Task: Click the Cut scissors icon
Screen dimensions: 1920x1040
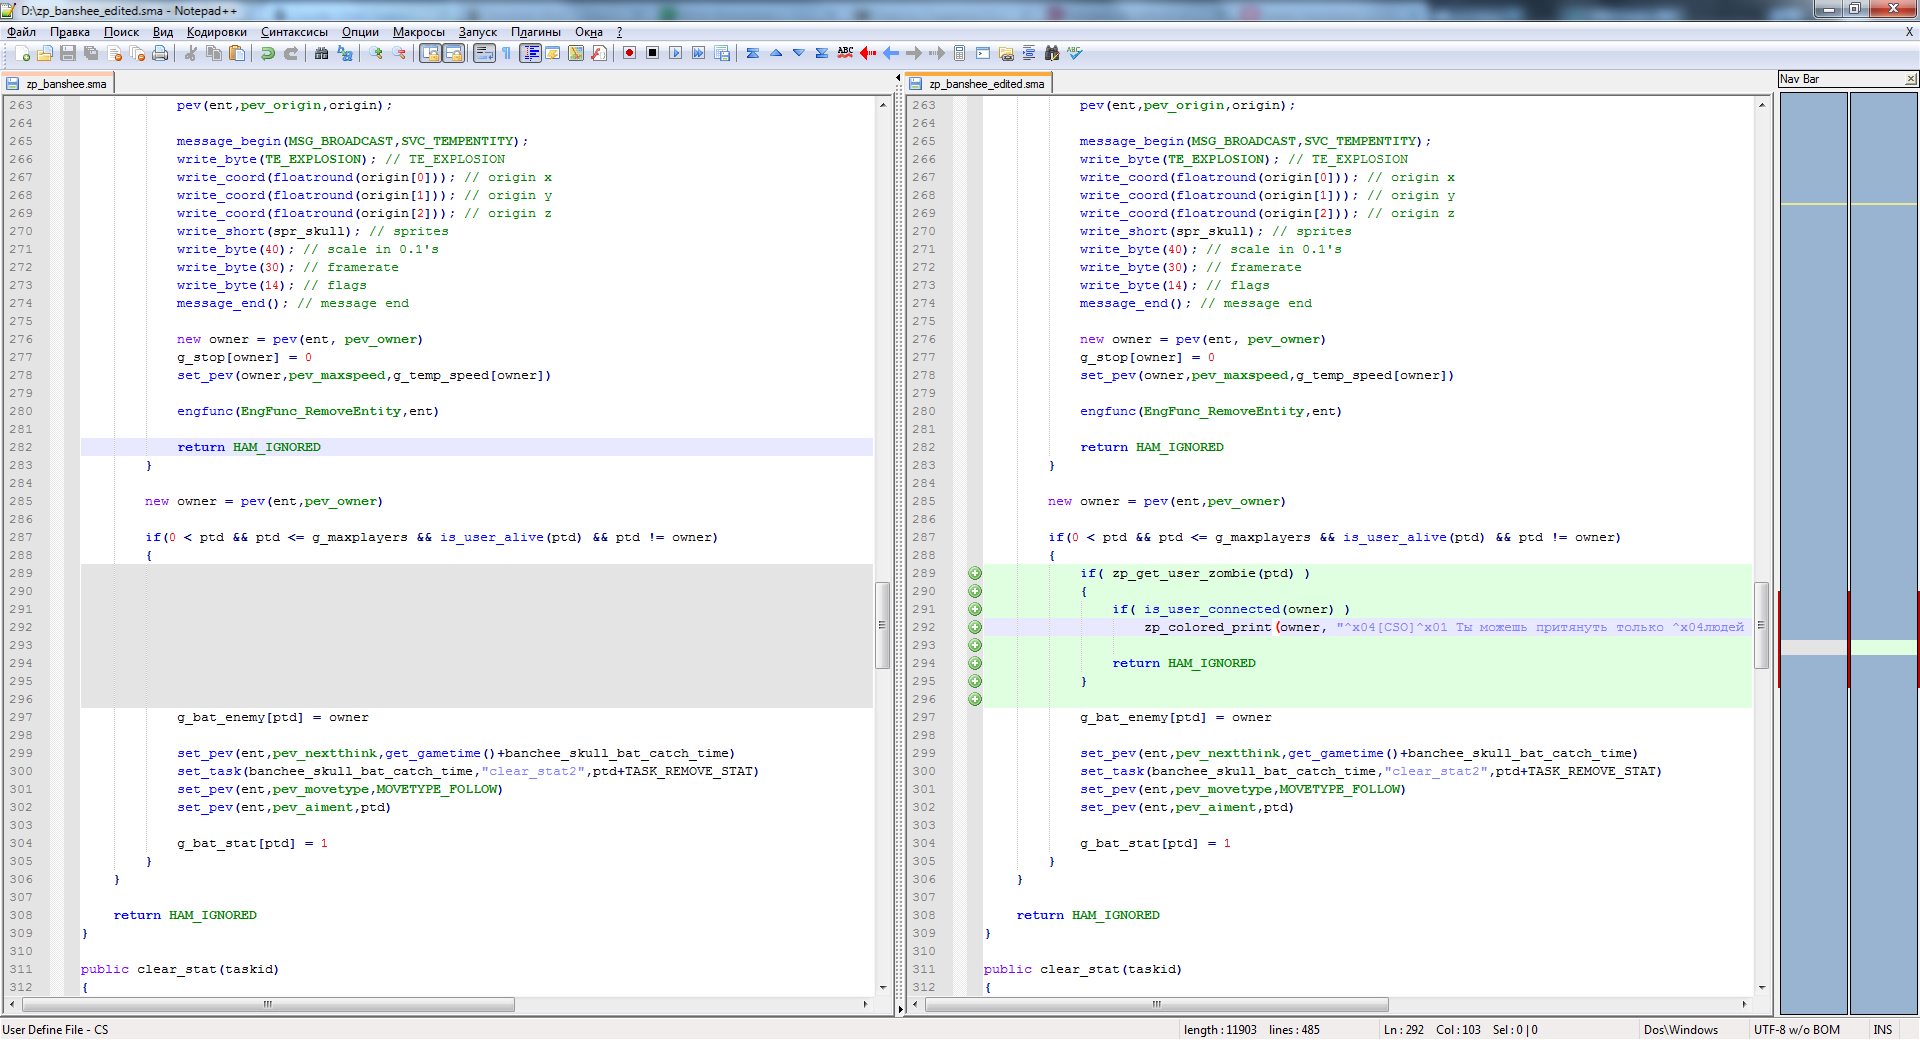Action: 190,53
